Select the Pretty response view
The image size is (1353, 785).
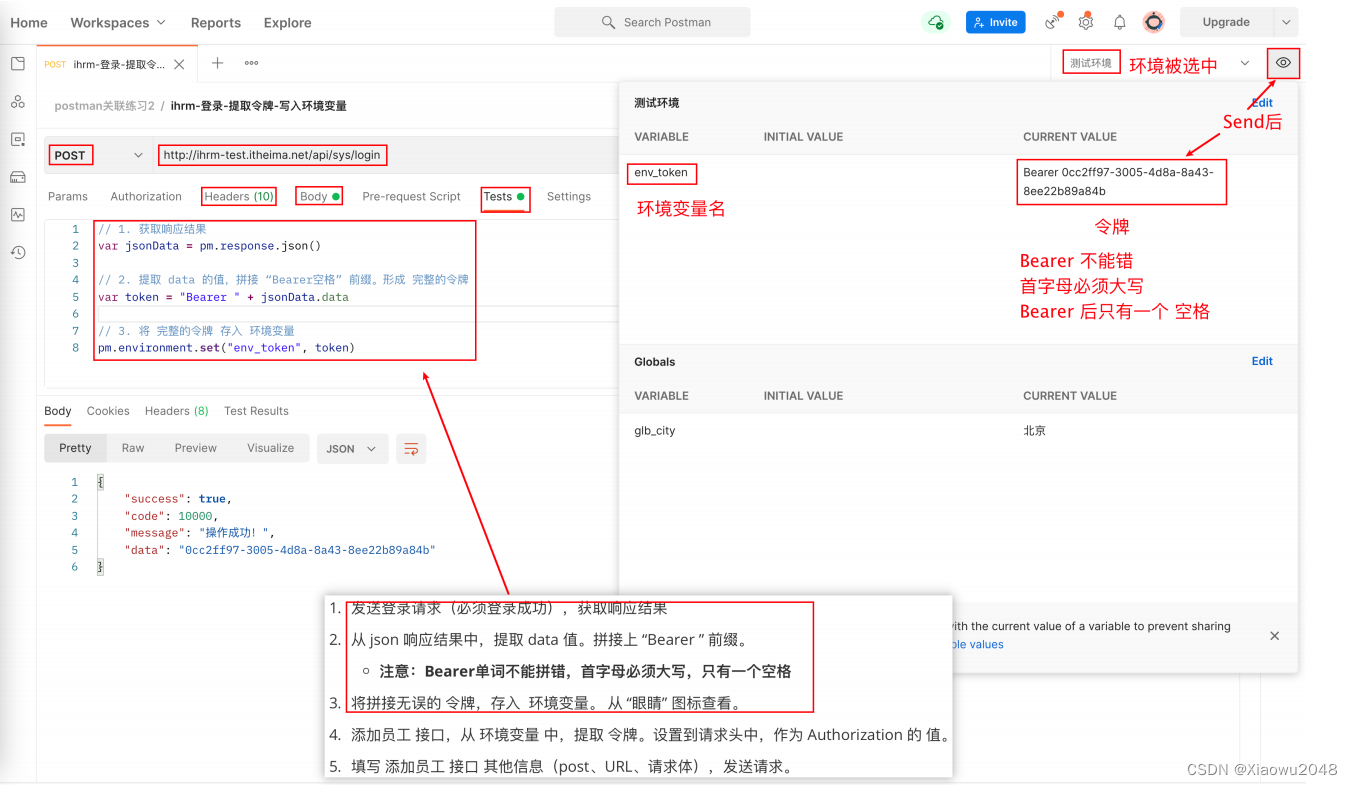pyautogui.click(x=75, y=448)
